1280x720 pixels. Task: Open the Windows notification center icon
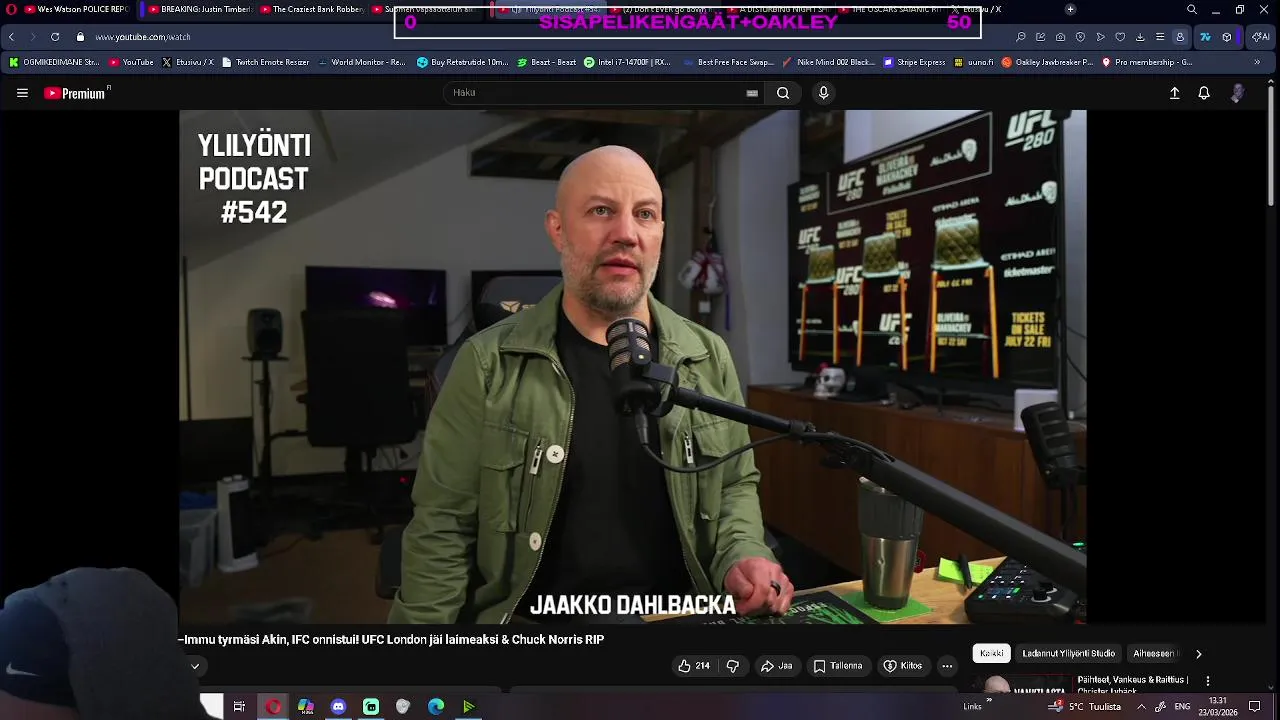click(x=1255, y=707)
